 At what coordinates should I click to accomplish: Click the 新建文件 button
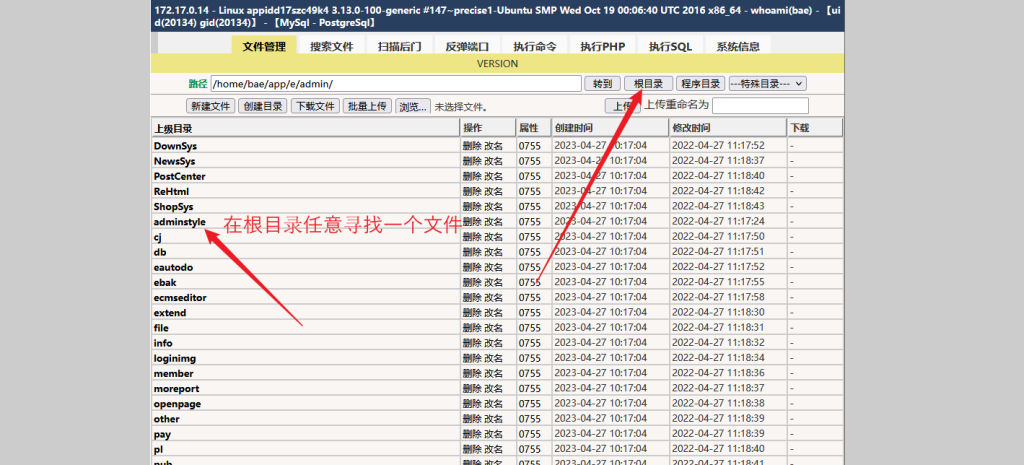pos(211,106)
